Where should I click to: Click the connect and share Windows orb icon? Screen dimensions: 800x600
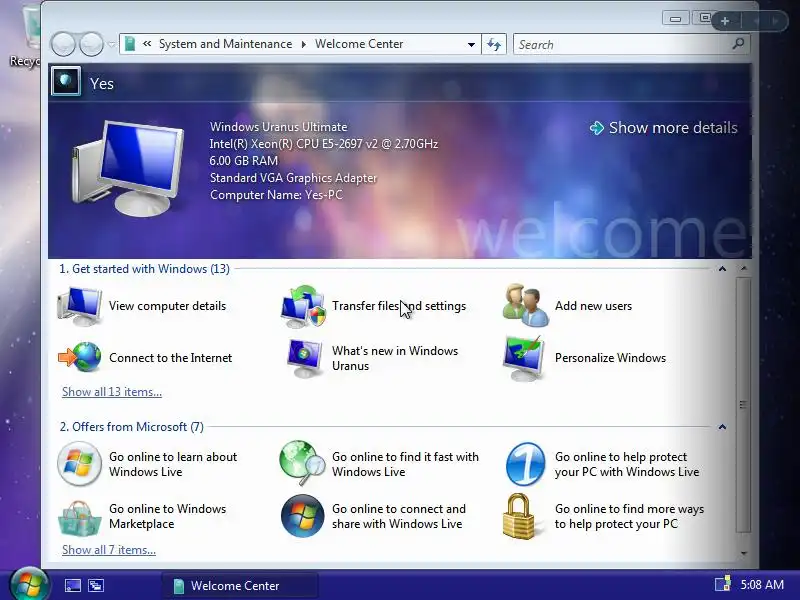pyautogui.click(x=303, y=516)
